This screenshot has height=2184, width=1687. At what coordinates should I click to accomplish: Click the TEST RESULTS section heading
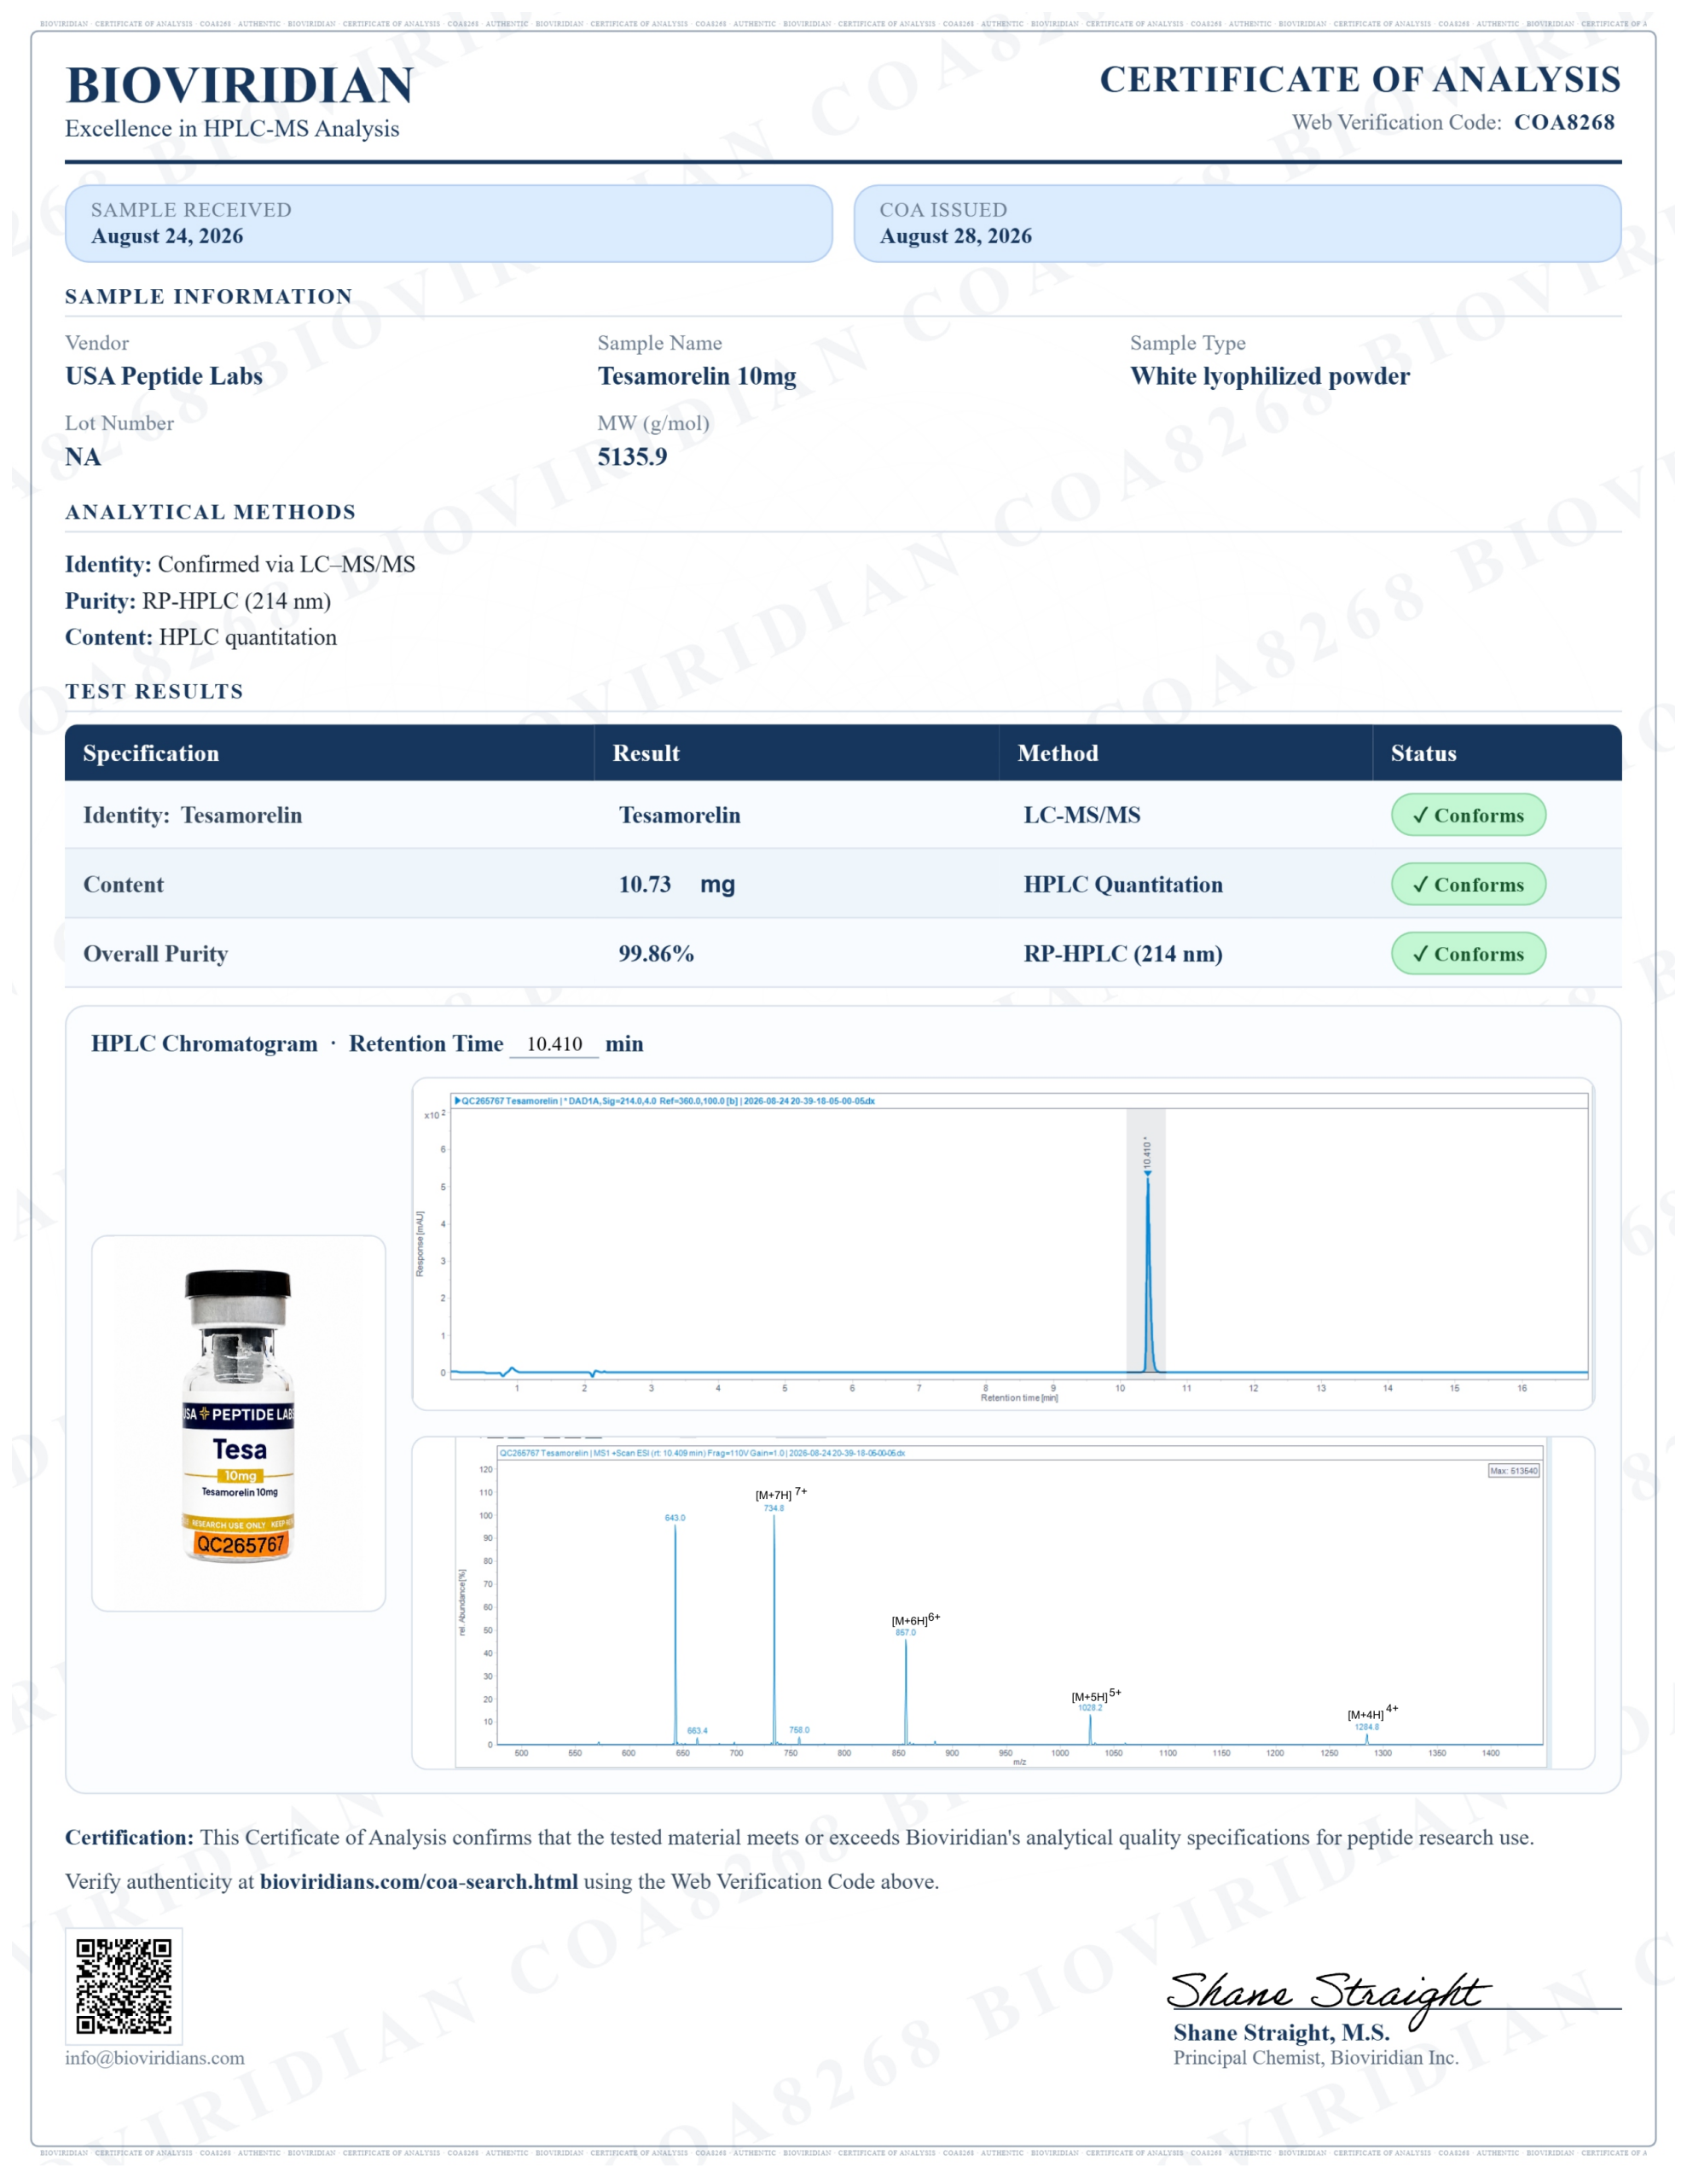click(x=154, y=691)
